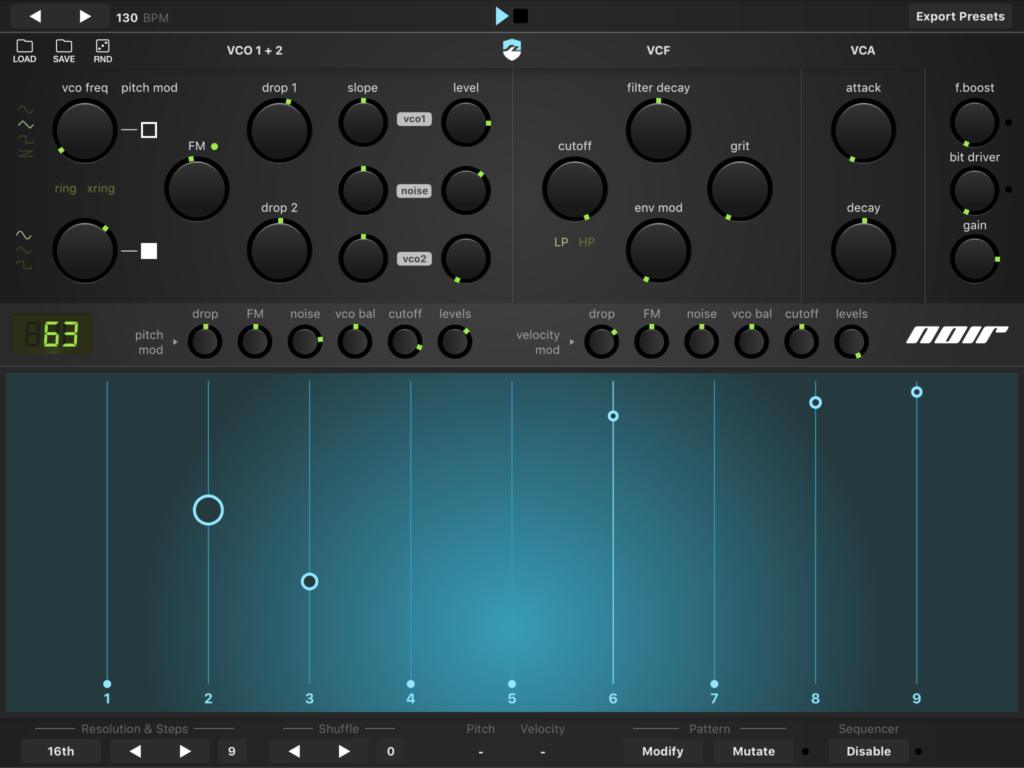The image size is (1024, 768).
Task: Select the step 6 sequencer node
Action: (x=613, y=416)
